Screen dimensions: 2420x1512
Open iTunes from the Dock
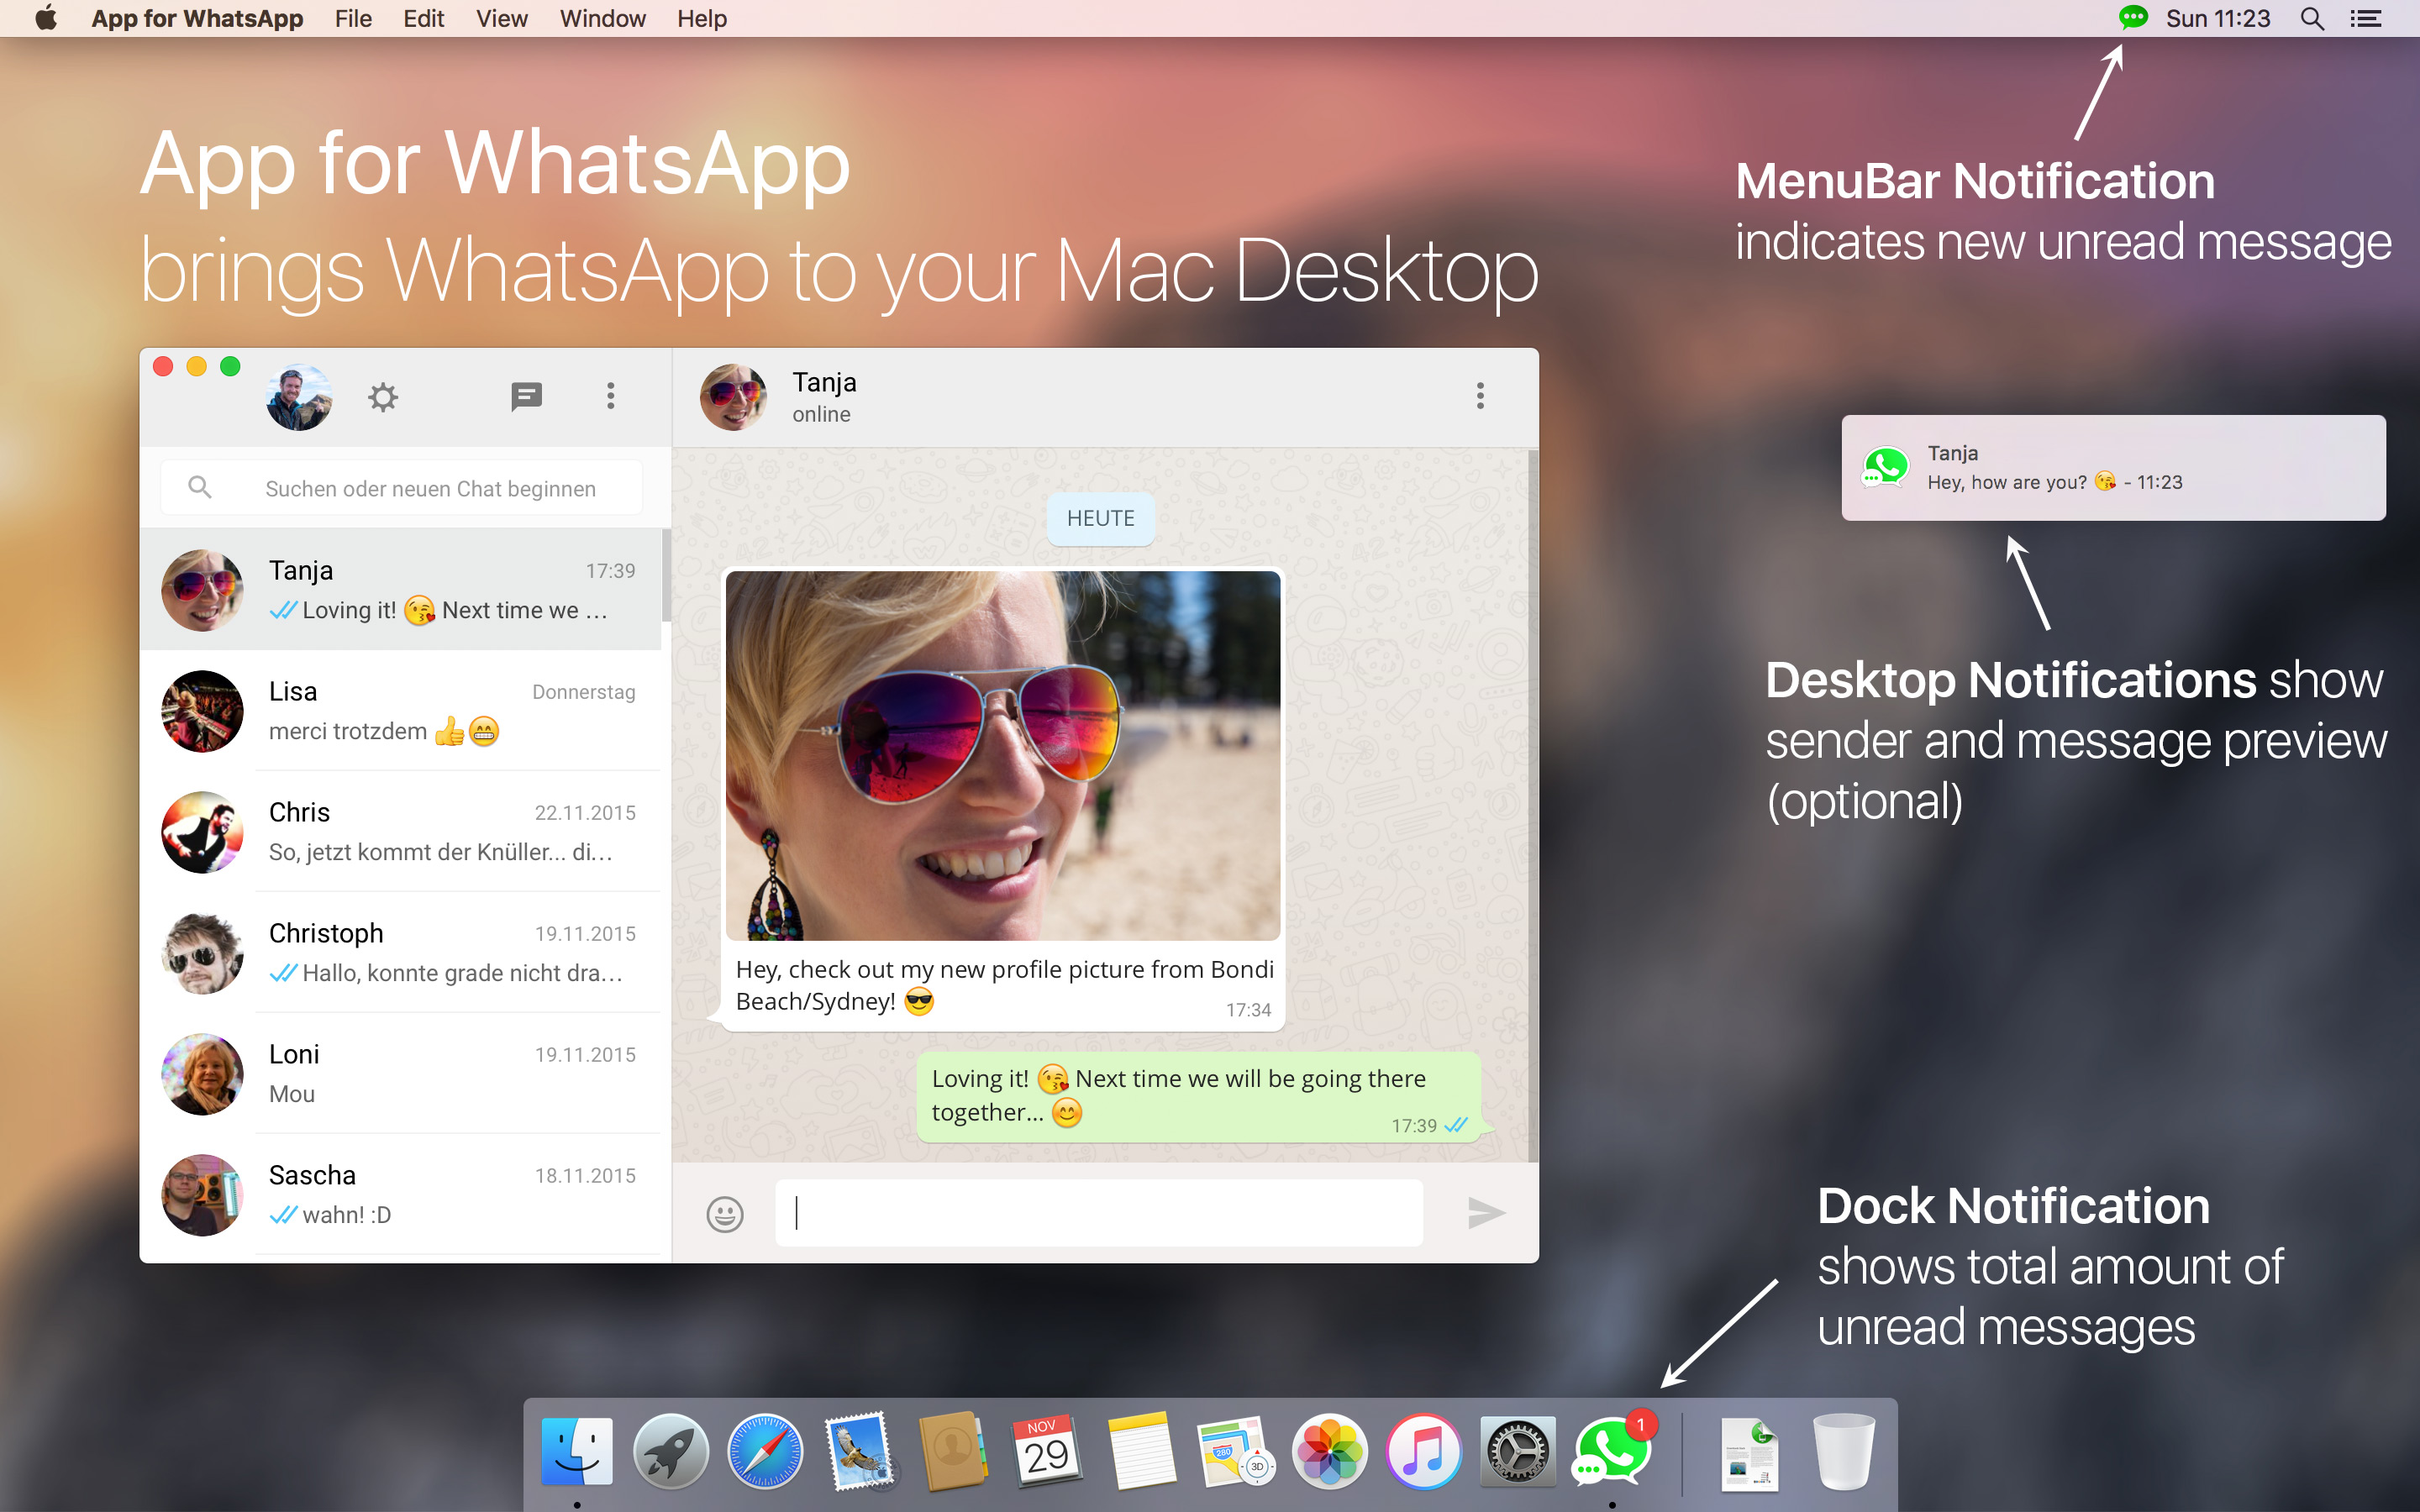tap(1424, 1451)
